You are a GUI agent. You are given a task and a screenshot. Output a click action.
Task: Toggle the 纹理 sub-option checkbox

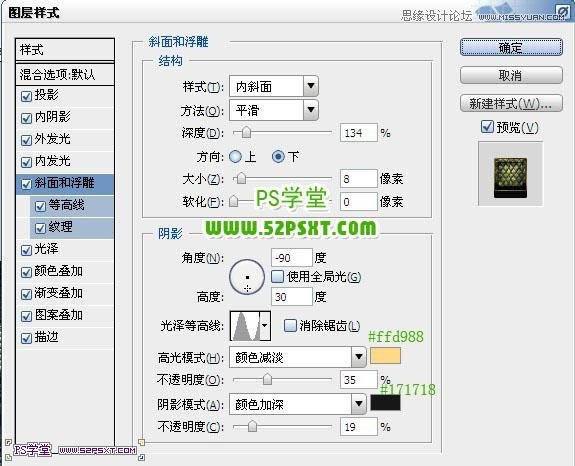pyautogui.click(x=40, y=228)
